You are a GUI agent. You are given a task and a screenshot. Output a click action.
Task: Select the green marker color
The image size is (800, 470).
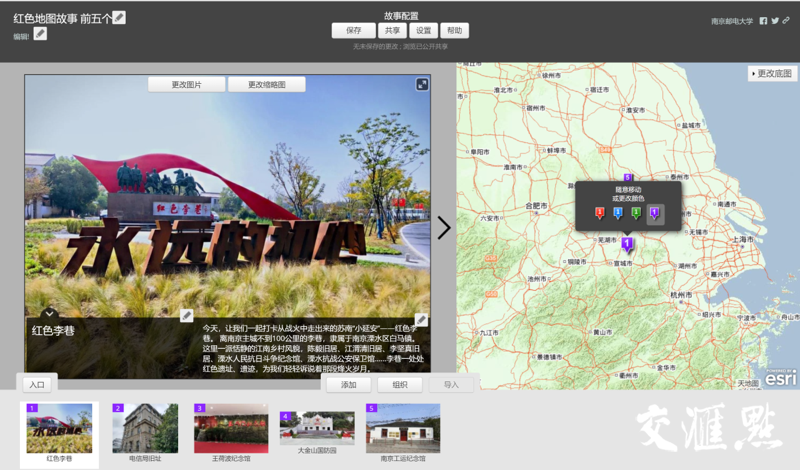[636, 212]
